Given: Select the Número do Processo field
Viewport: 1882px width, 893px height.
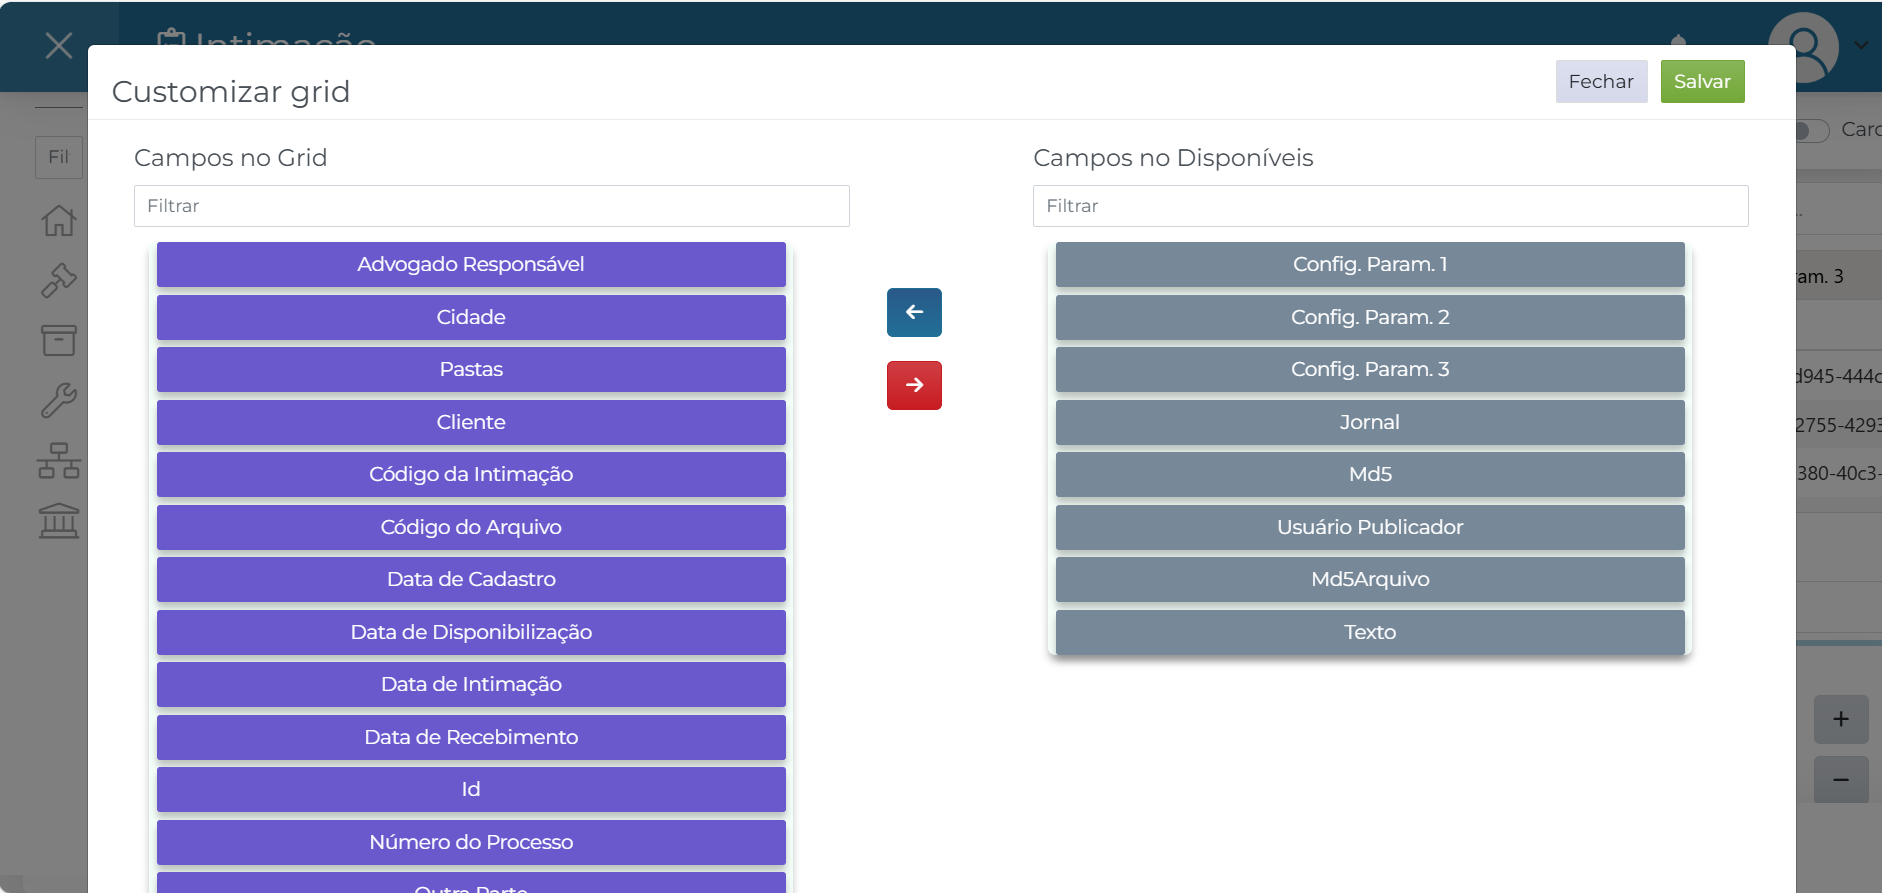Looking at the screenshot, I should (471, 842).
